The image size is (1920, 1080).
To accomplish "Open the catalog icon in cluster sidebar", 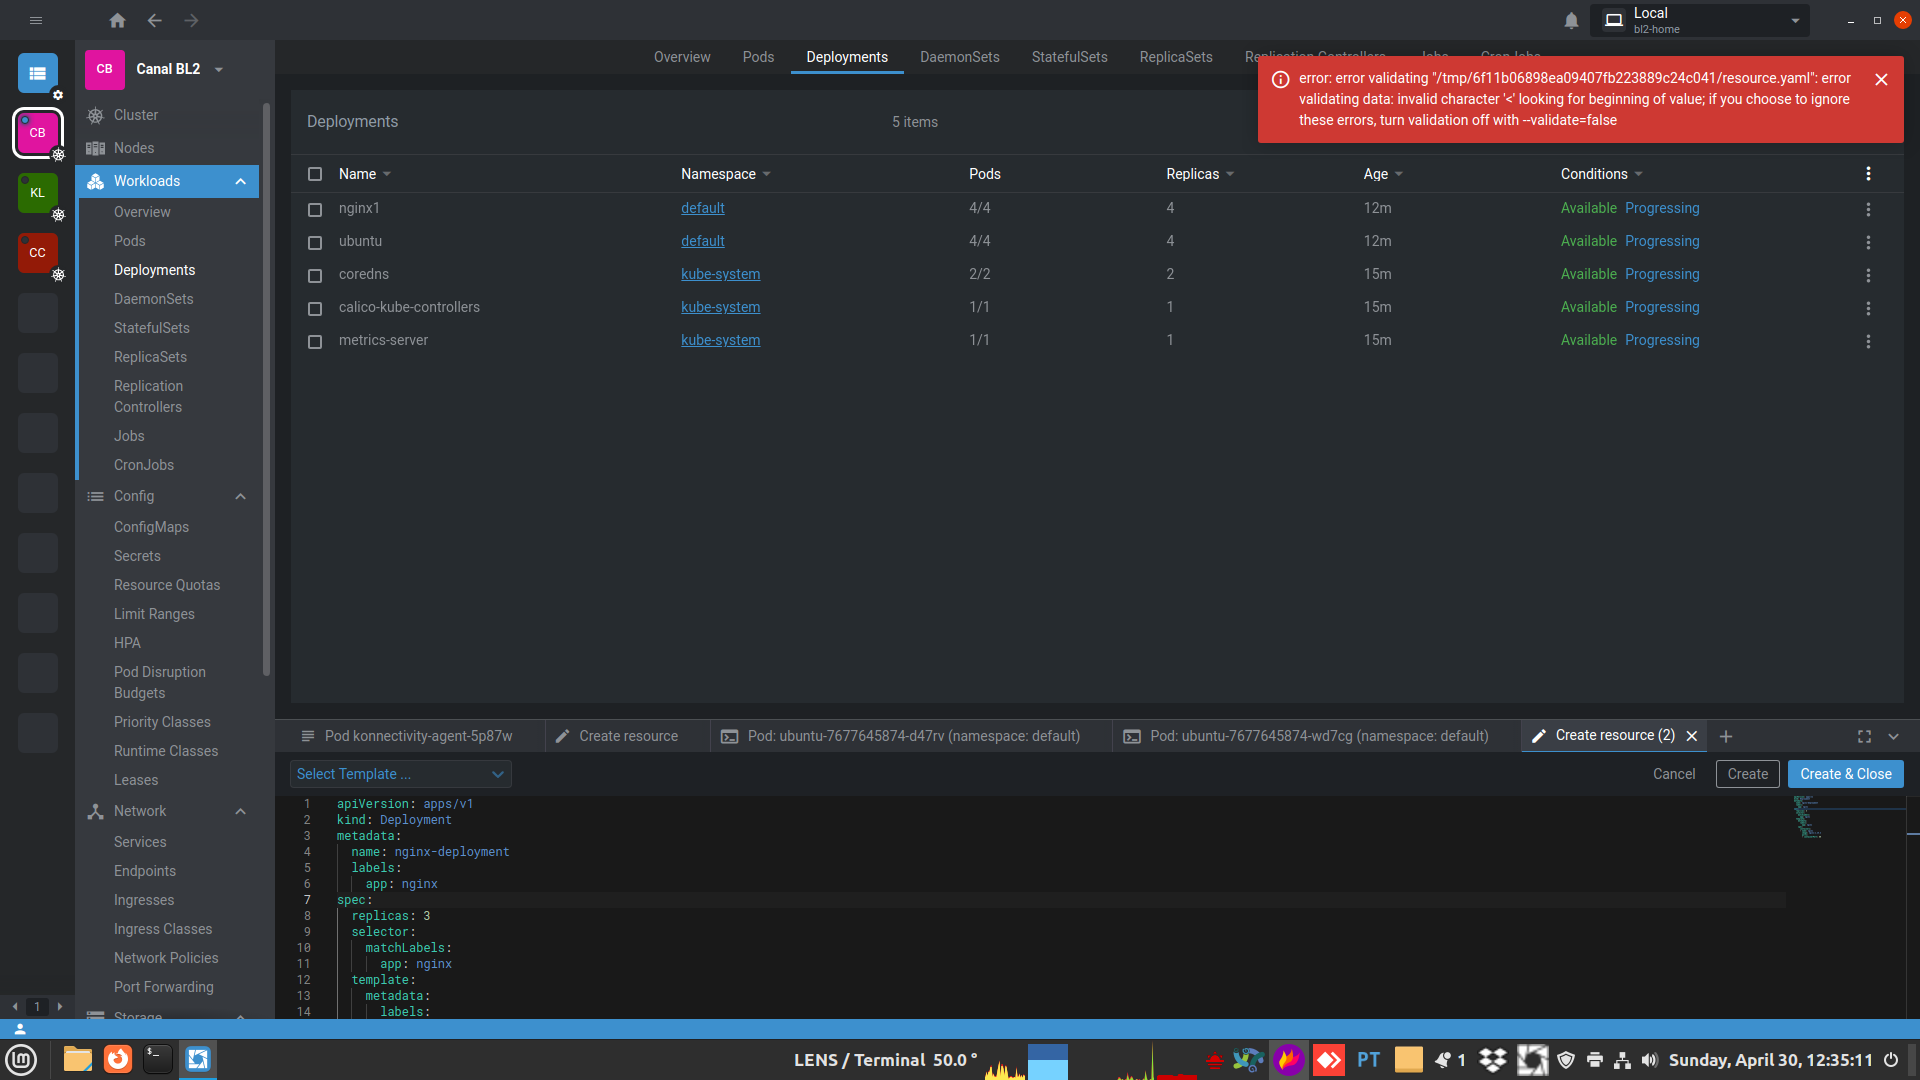I will pos(37,73).
